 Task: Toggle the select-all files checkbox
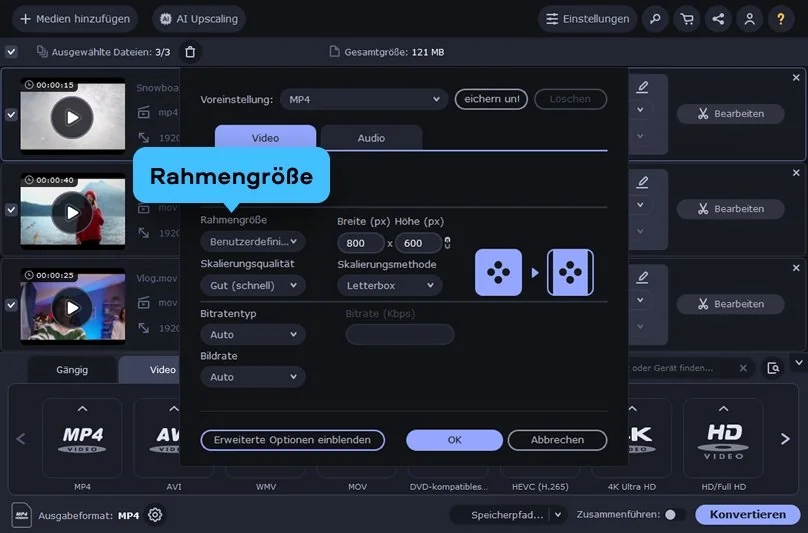click(x=11, y=52)
